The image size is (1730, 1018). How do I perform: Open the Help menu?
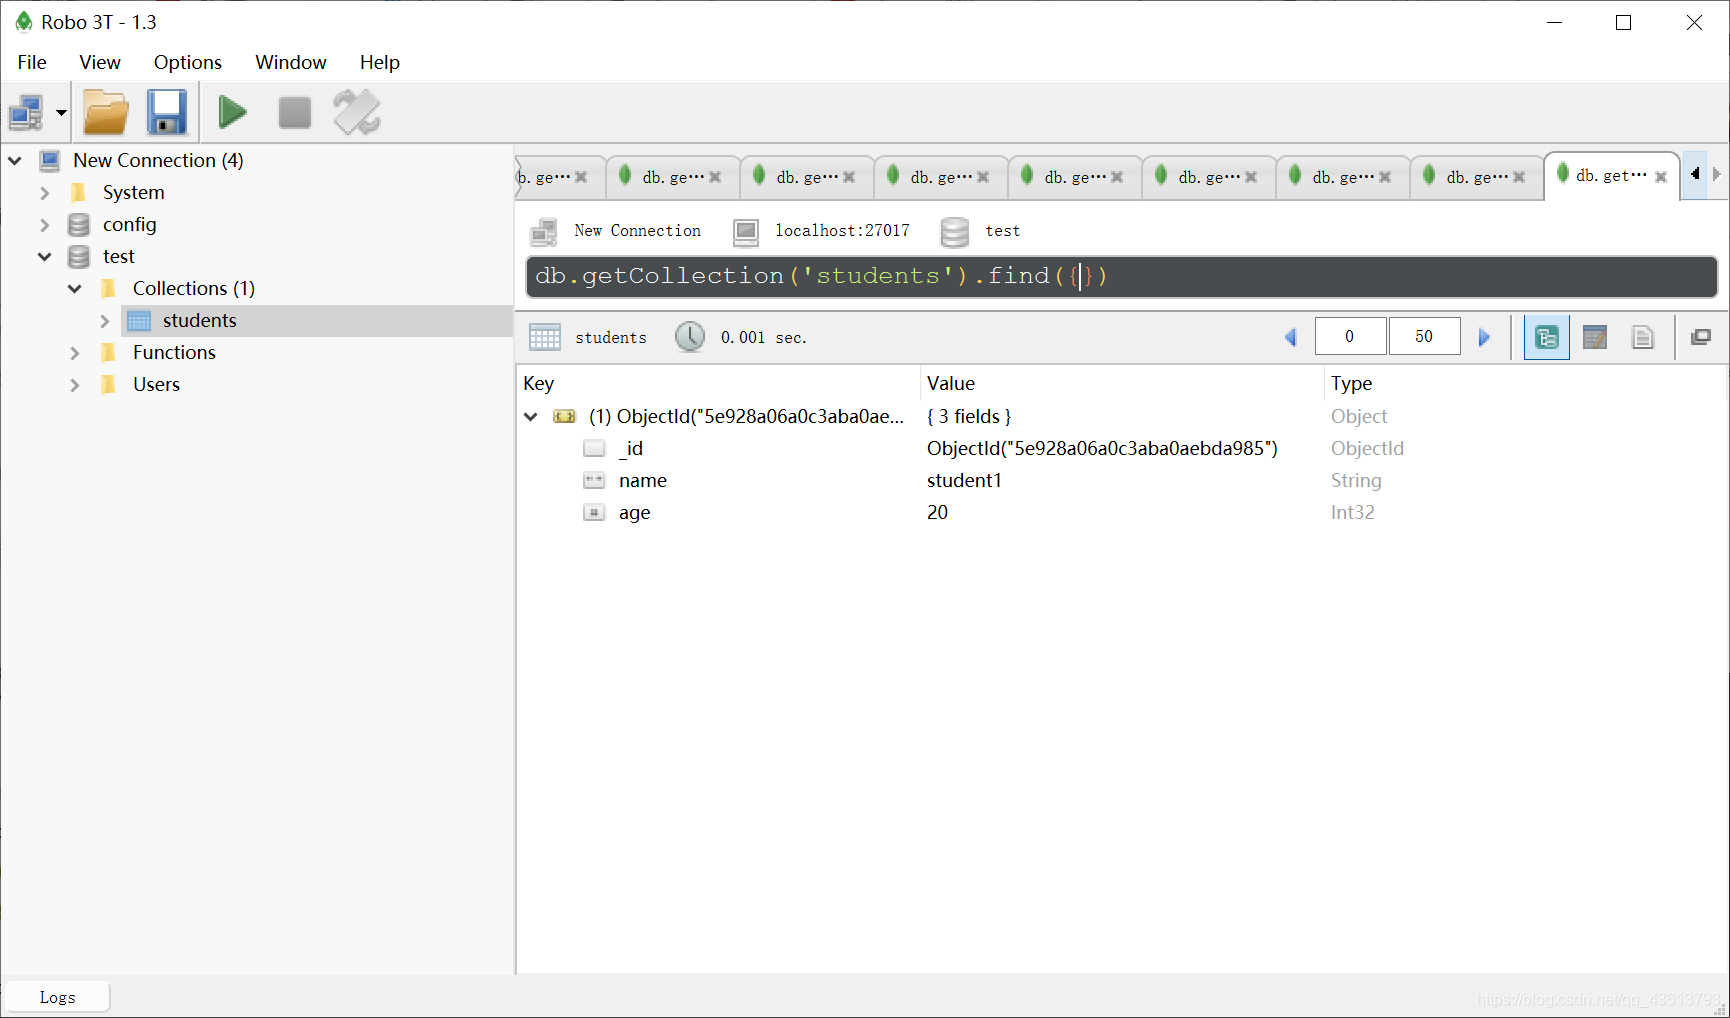coord(380,62)
